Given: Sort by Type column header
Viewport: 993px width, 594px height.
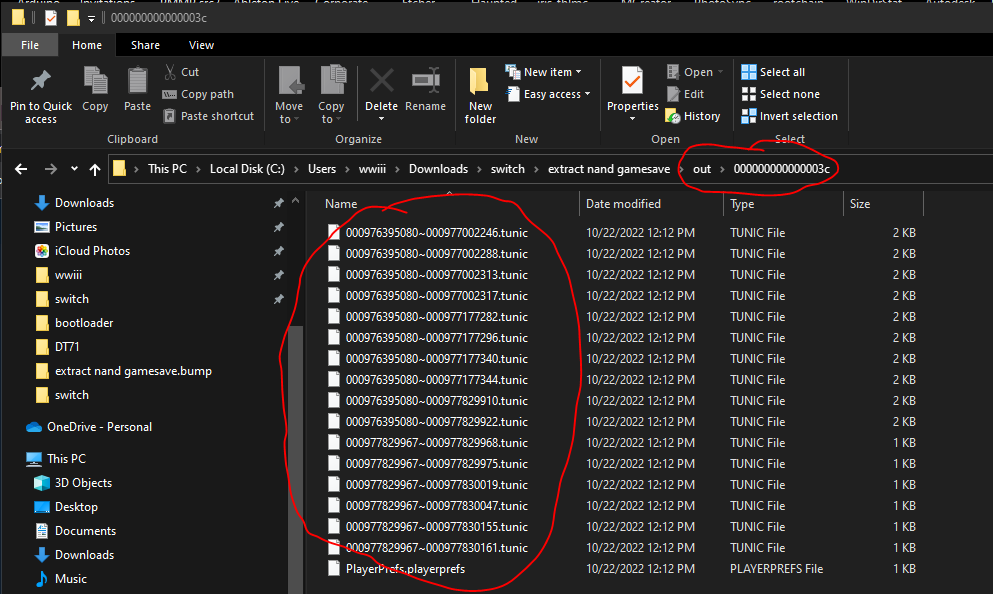Looking at the screenshot, I should pyautogui.click(x=742, y=204).
